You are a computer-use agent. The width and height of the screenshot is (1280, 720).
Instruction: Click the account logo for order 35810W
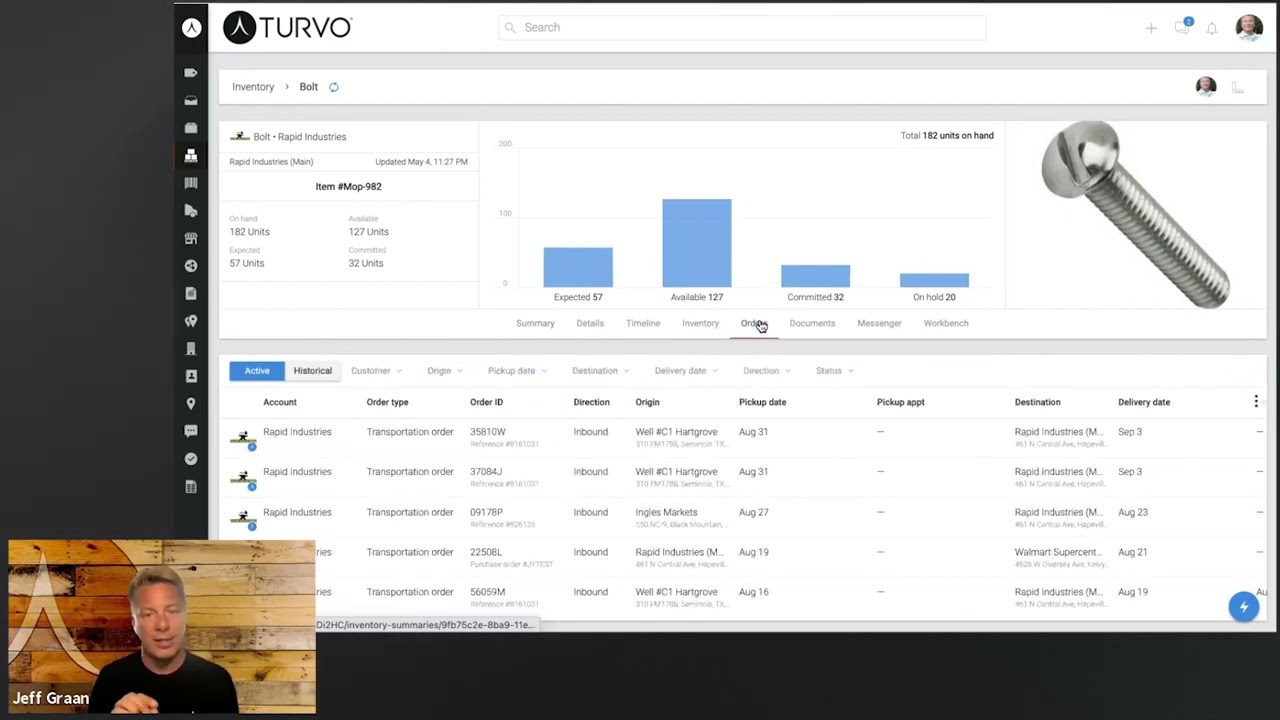(x=243, y=438)
